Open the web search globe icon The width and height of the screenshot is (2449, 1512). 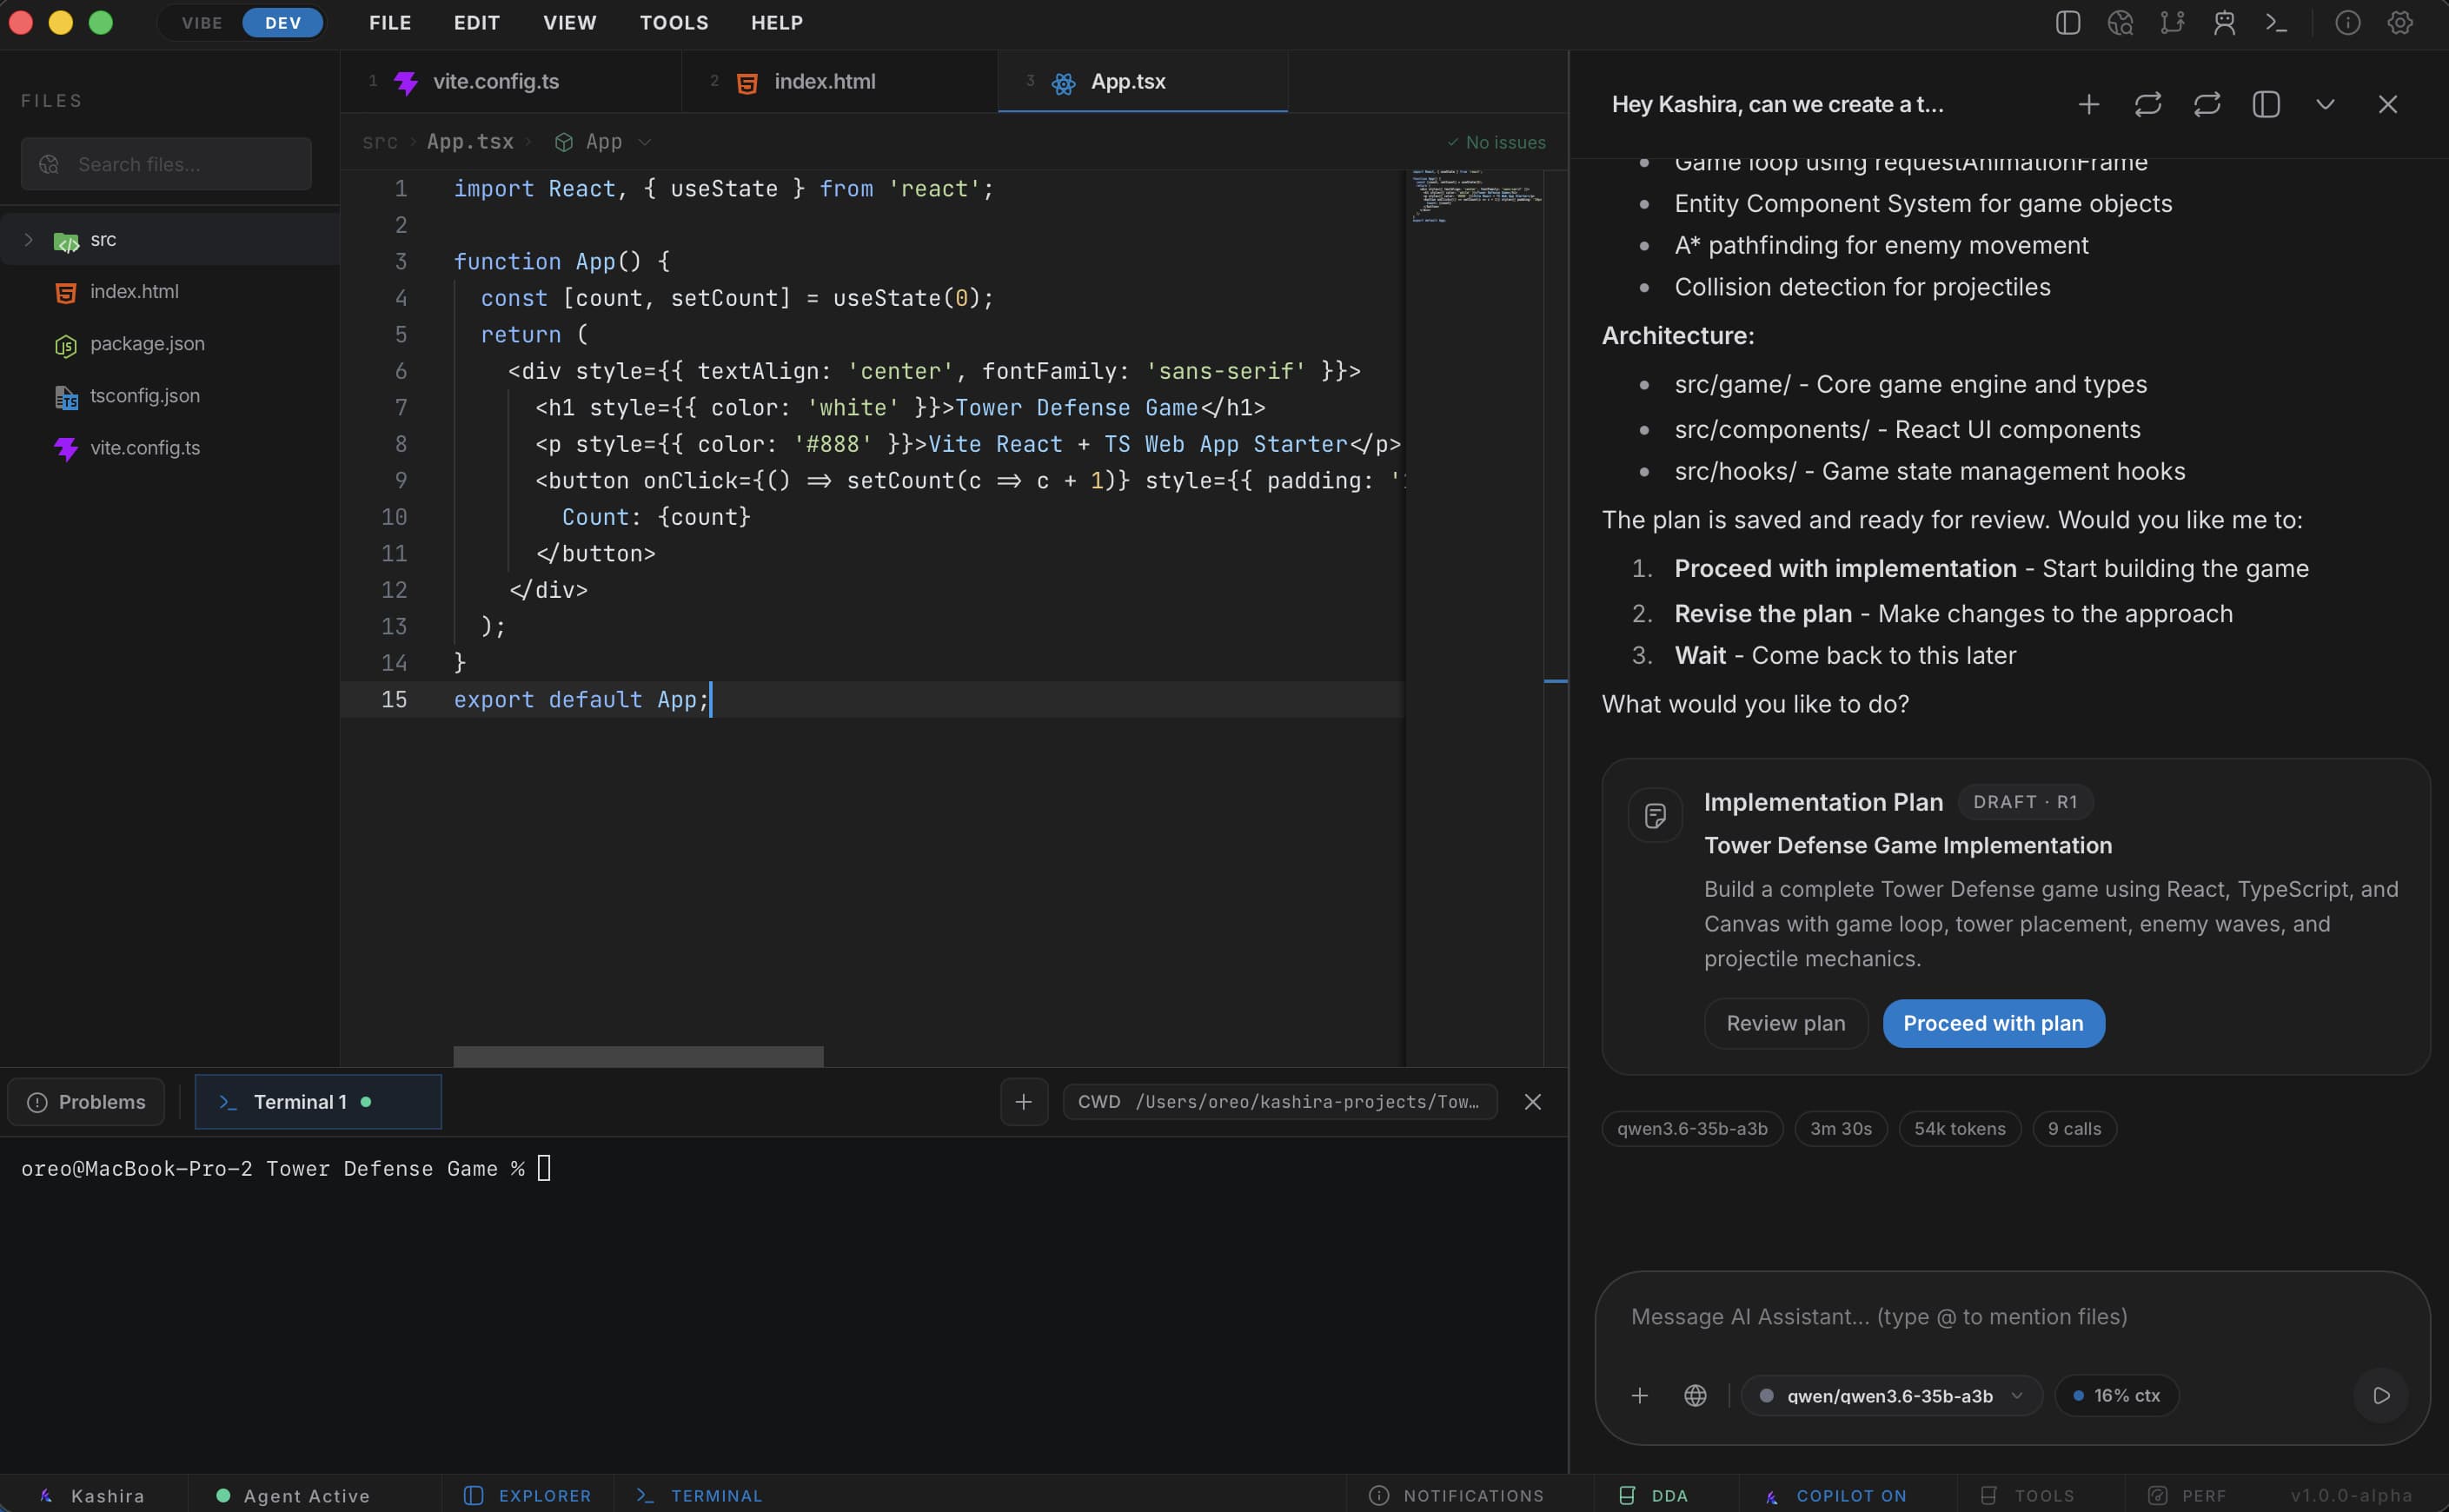(x=2120, y=22)
